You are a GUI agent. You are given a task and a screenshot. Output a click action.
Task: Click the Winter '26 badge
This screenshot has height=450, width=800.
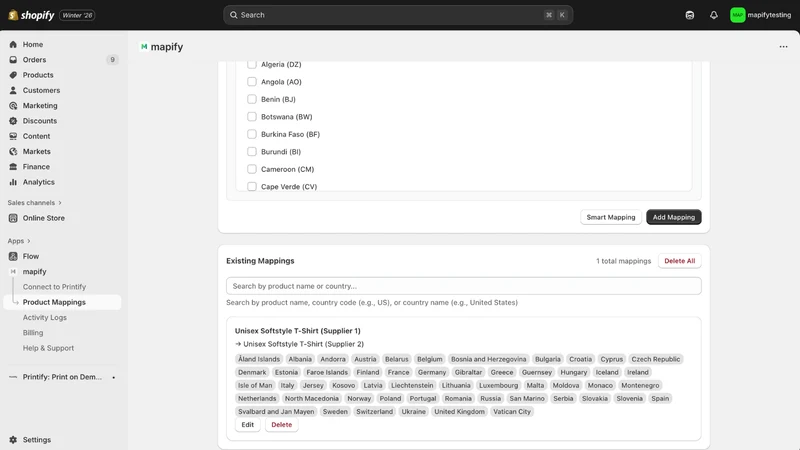(x=77, y=15)
